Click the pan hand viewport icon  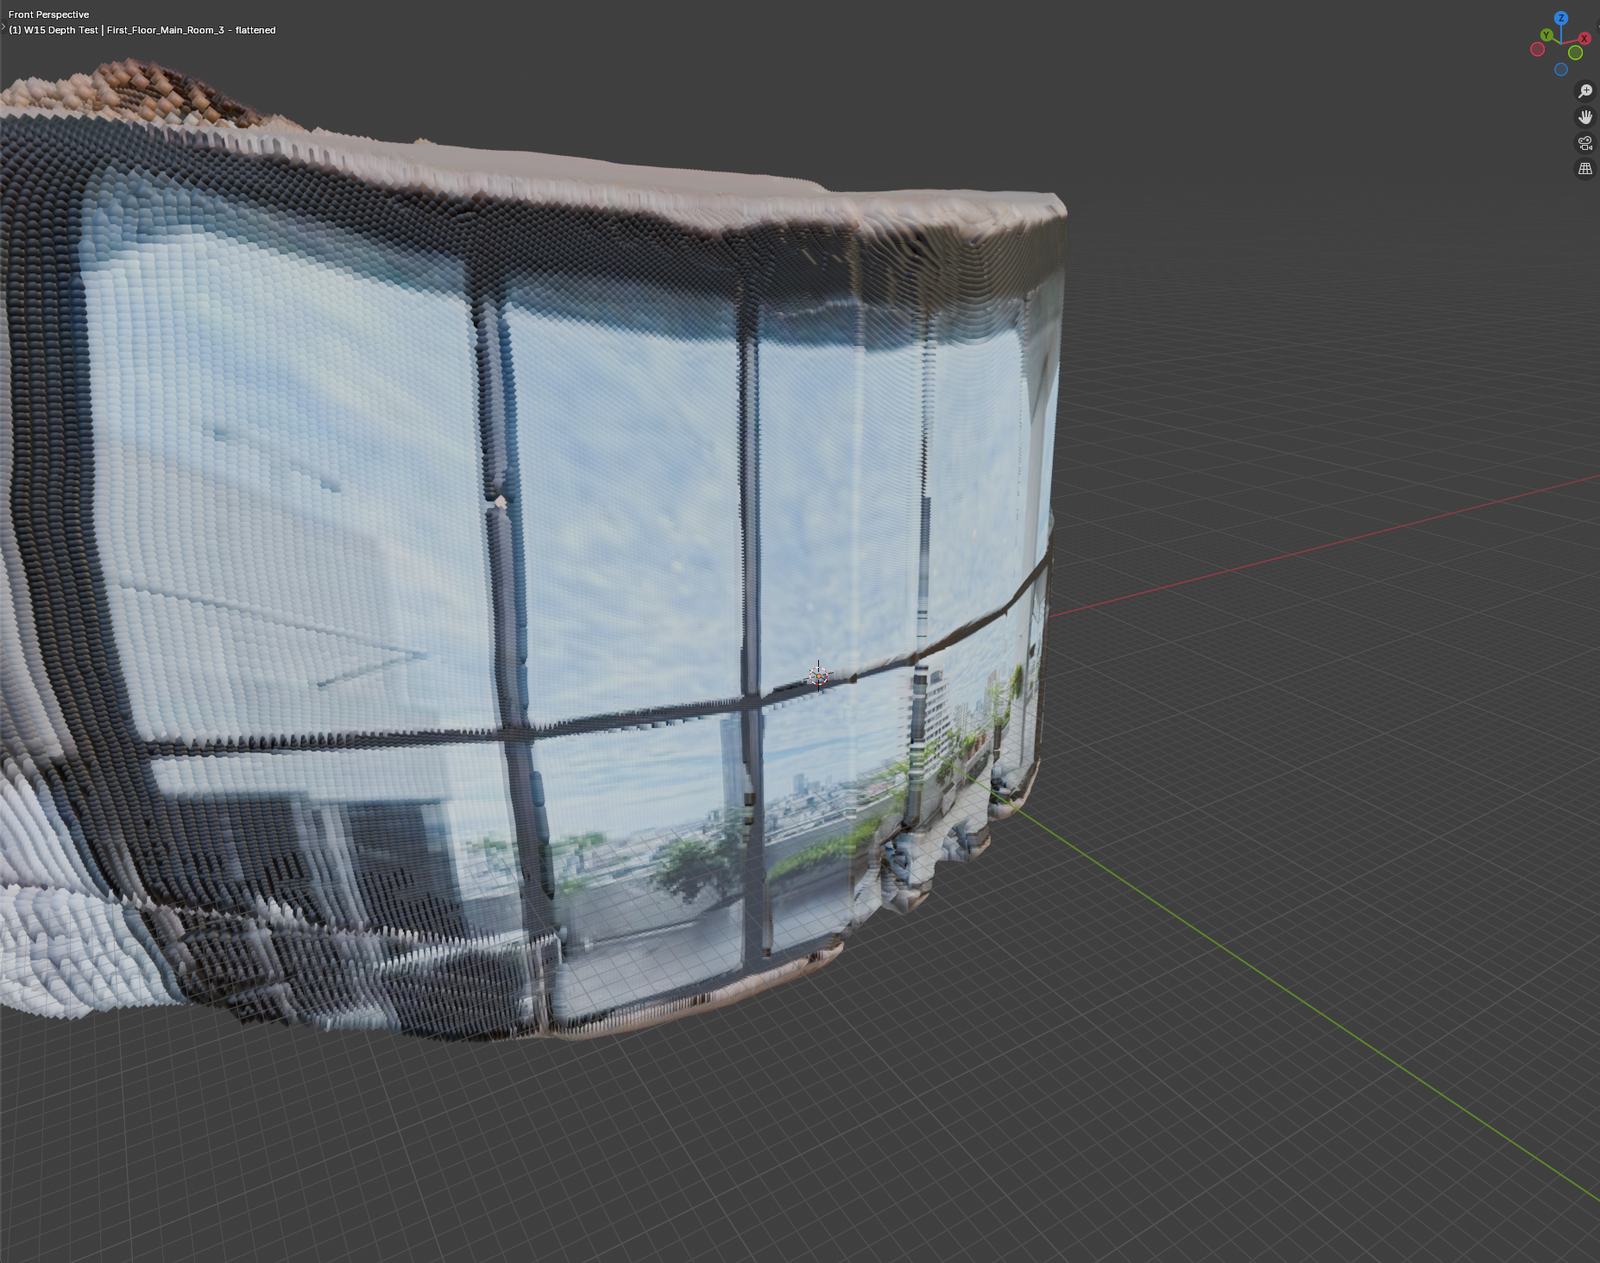tap(1585, 117)
